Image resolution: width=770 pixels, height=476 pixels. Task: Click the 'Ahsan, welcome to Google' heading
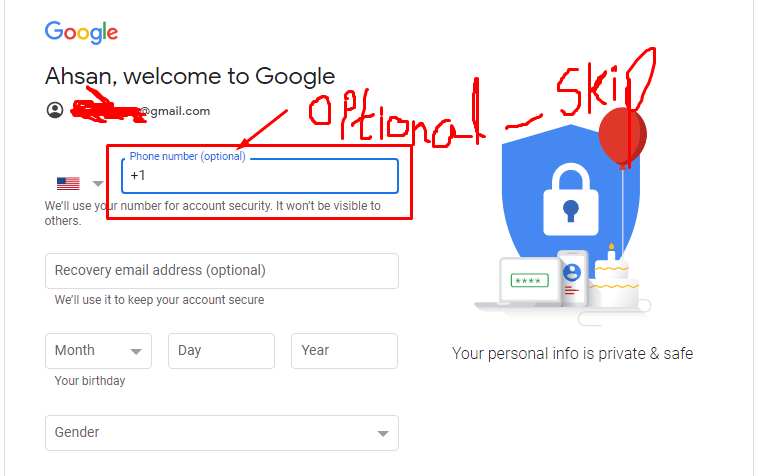pos(190,77)
